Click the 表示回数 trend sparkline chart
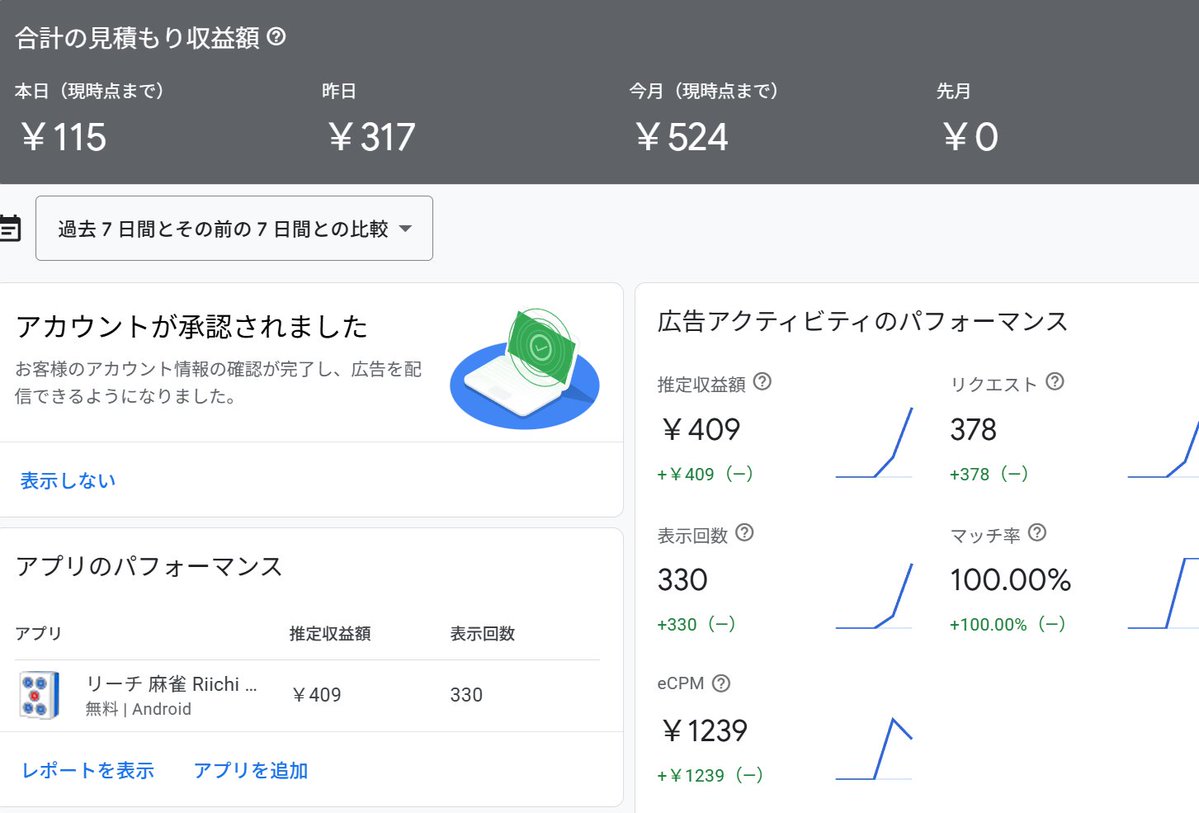 point(874,596)
